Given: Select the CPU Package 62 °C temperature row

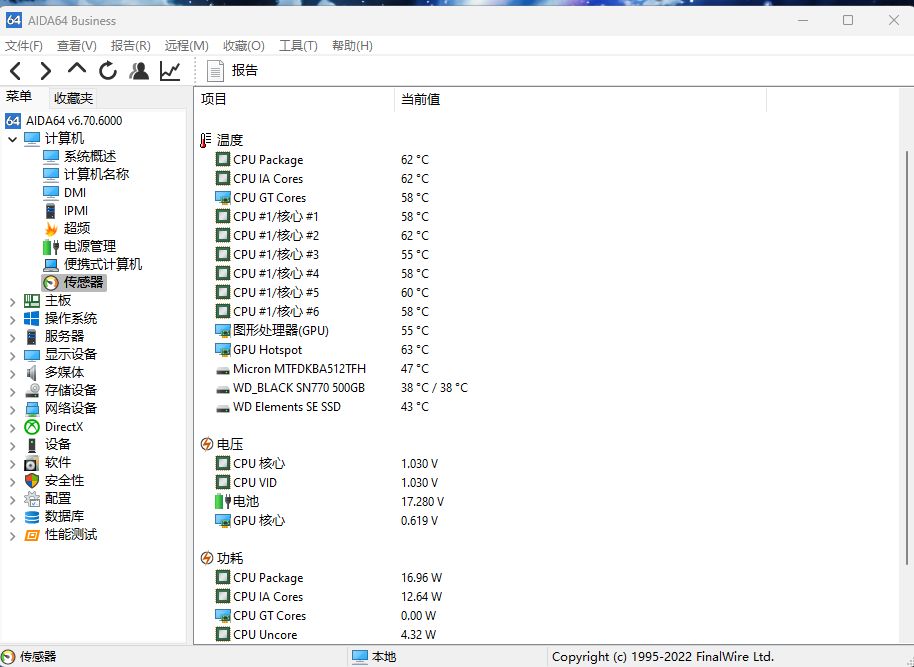Looking at the screenshot, I should pyautogui.click(x=324, y=160).
